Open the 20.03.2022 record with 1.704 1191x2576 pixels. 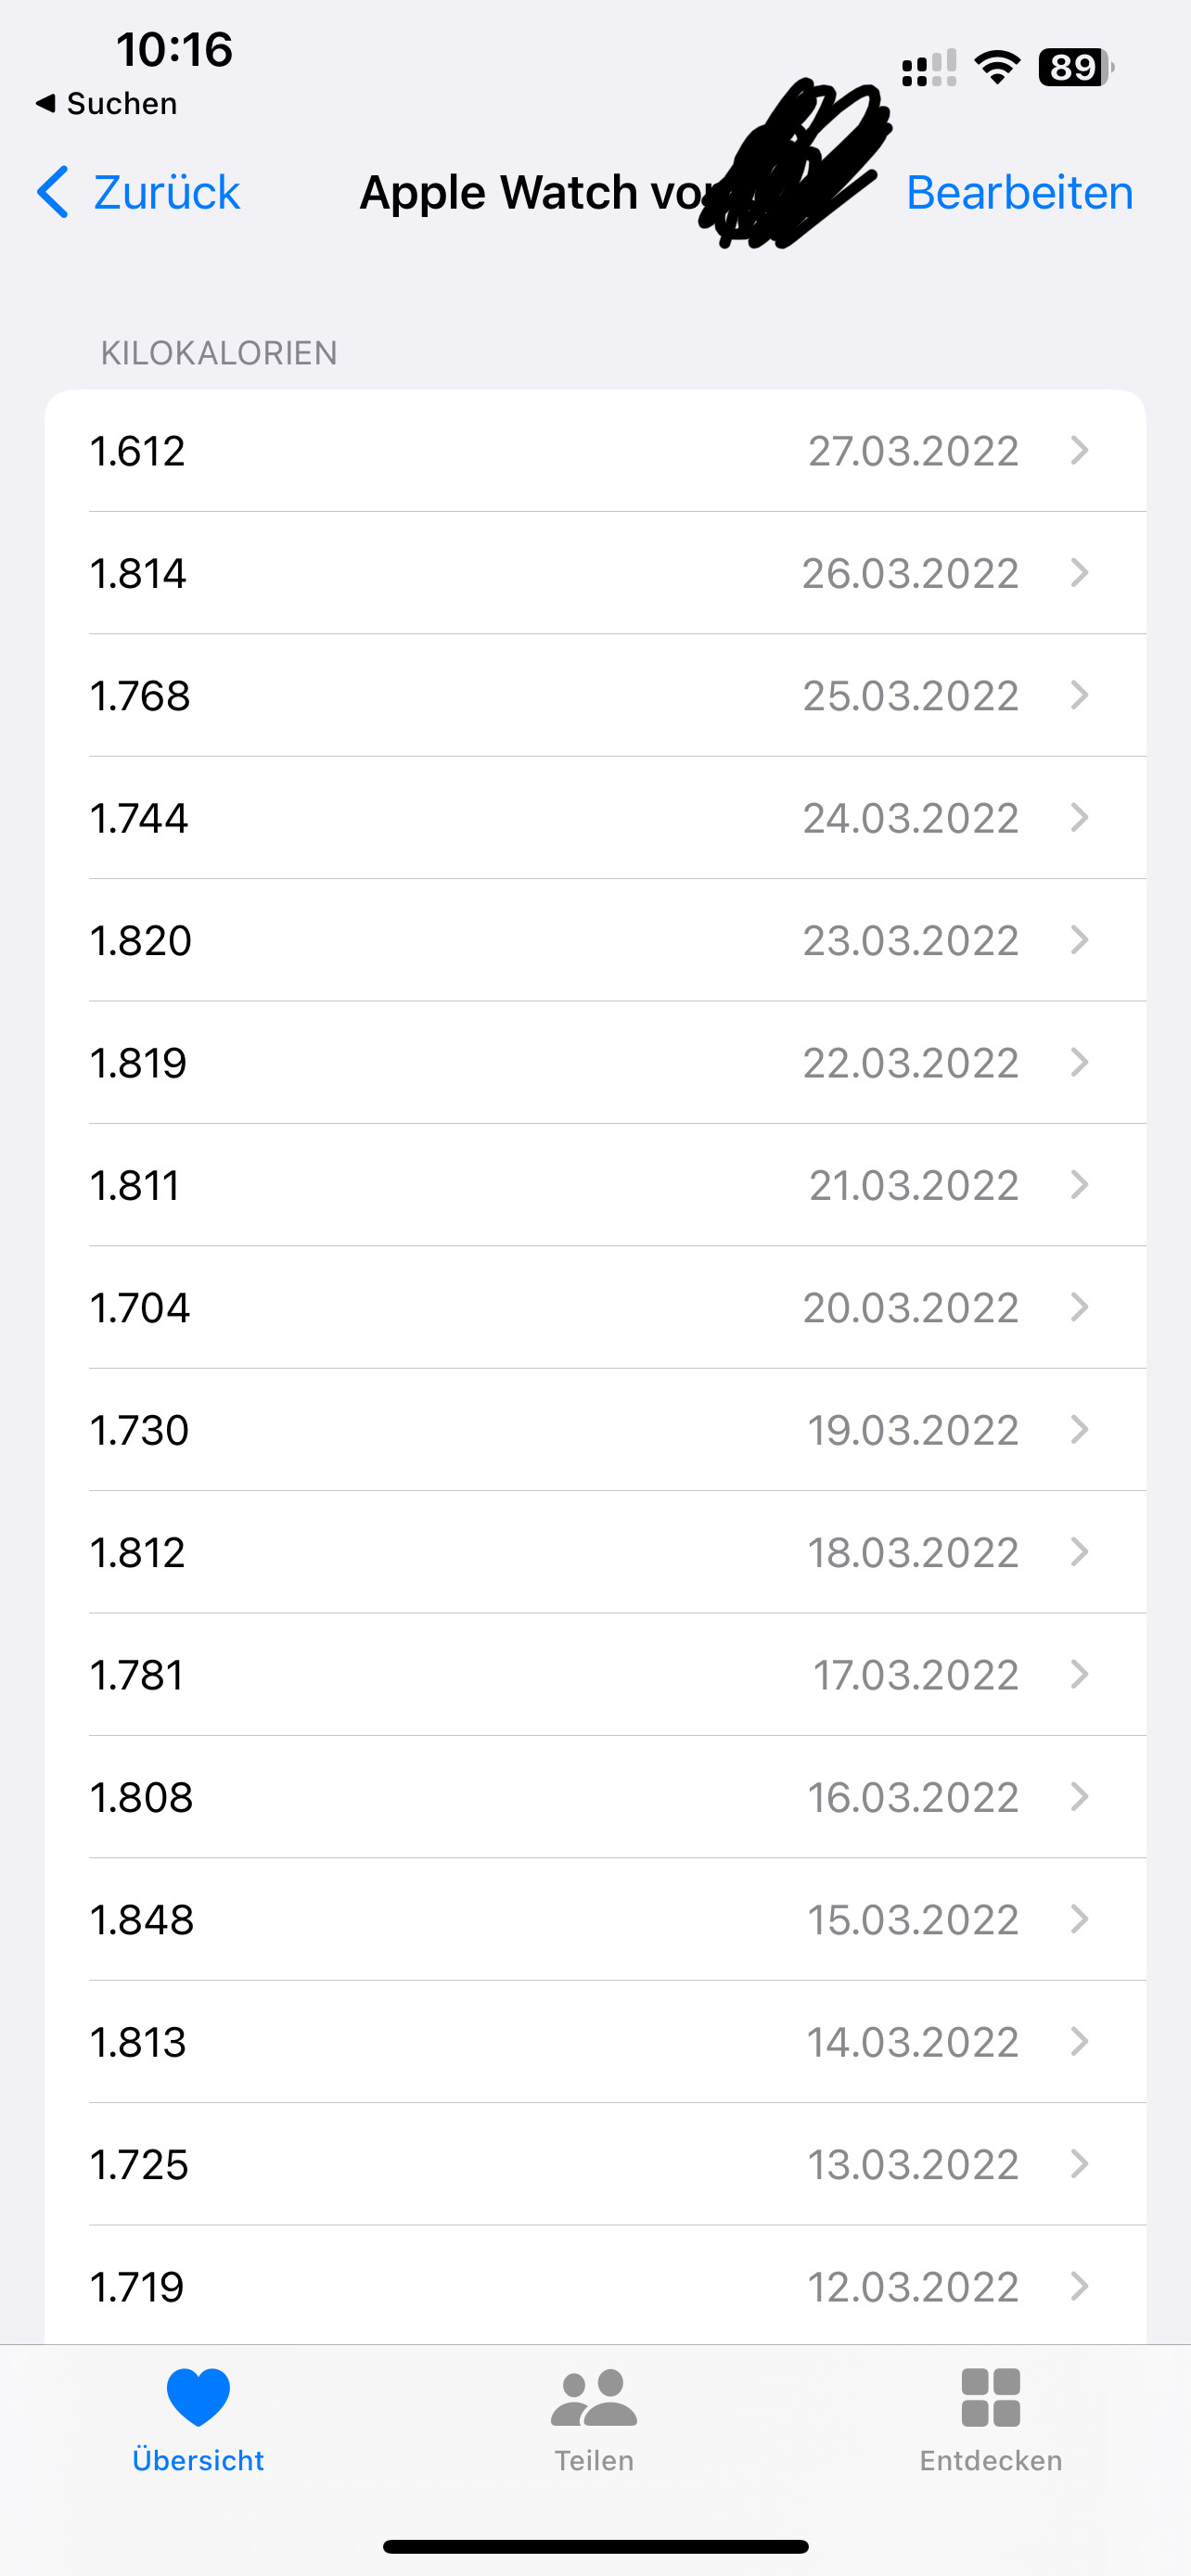coord(595,1307)
